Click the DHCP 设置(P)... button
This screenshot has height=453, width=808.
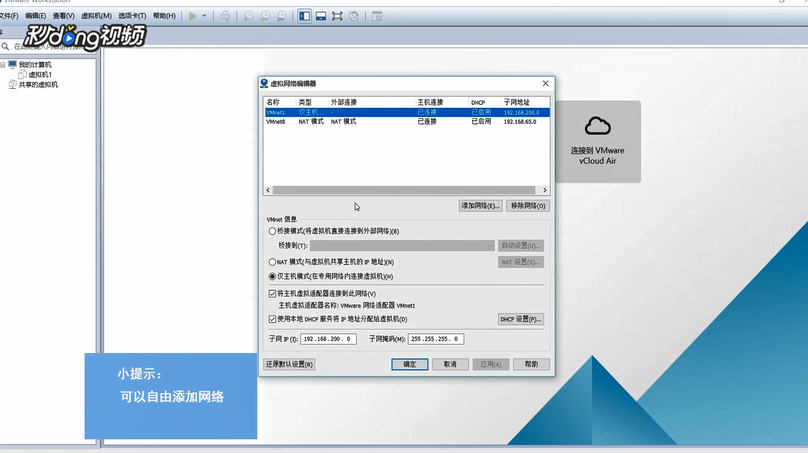[520, 320]
